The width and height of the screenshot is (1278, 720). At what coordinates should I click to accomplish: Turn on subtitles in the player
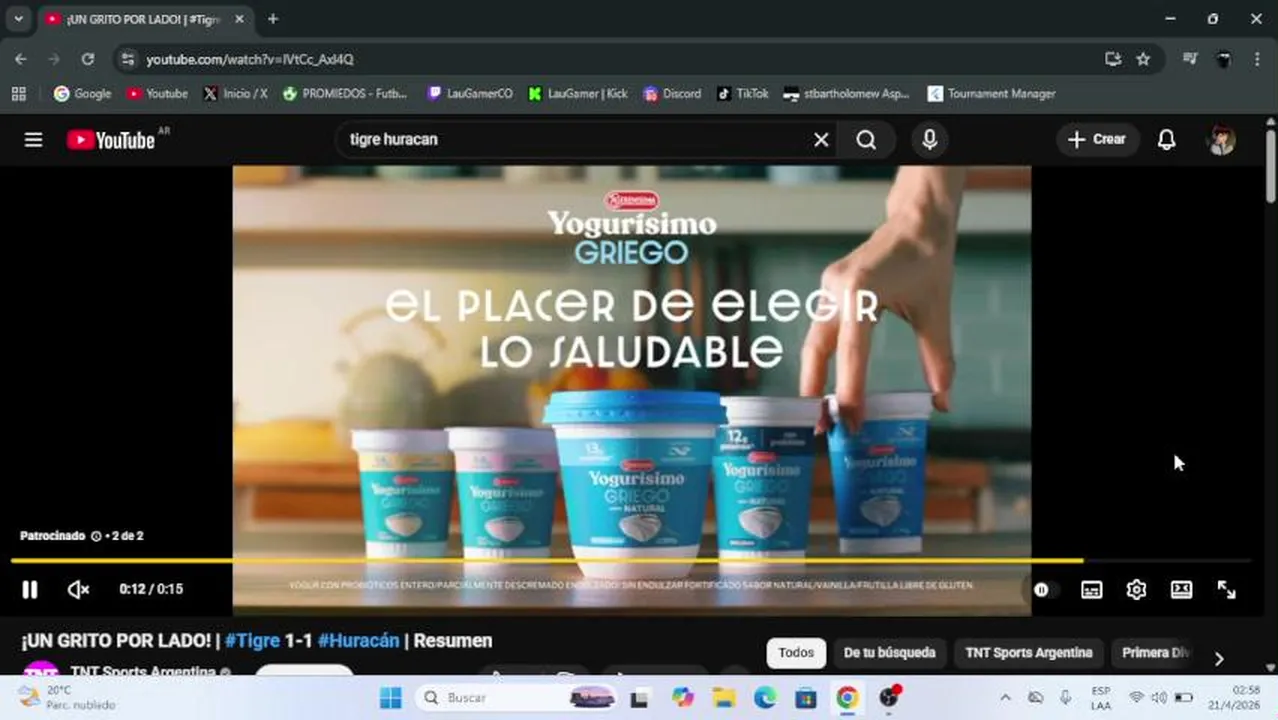(x=1091, y=590)
